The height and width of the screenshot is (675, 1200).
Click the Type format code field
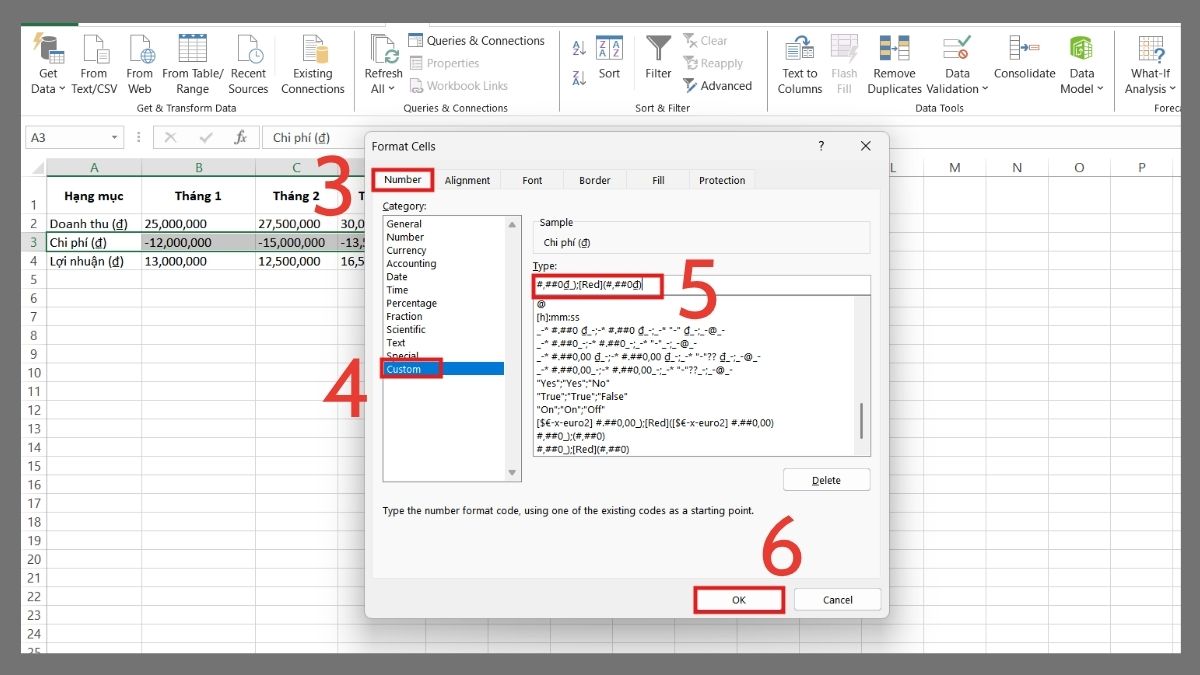tap(701, 285)
